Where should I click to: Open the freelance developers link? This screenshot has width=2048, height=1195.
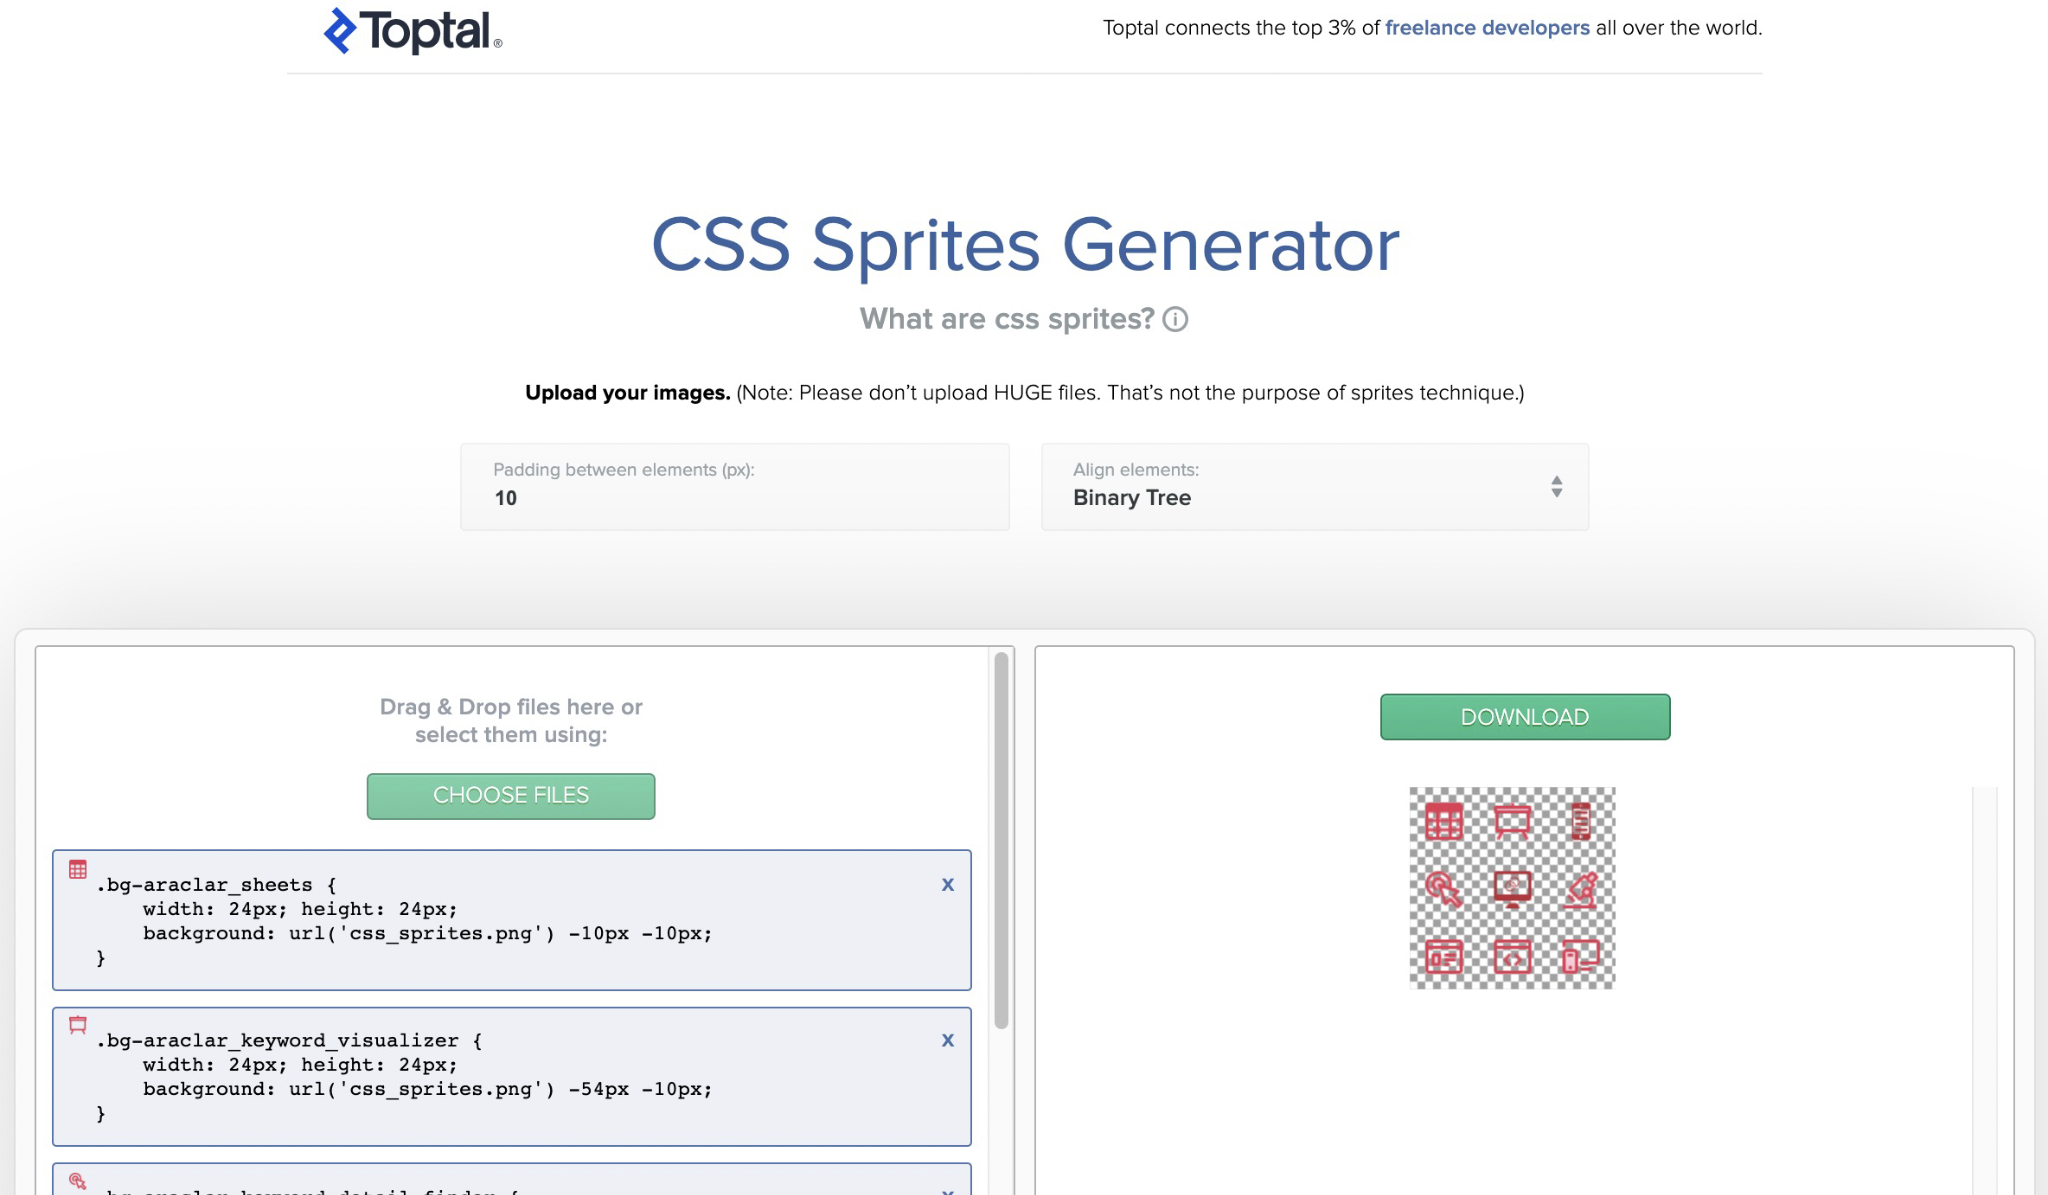[1487, 28]
